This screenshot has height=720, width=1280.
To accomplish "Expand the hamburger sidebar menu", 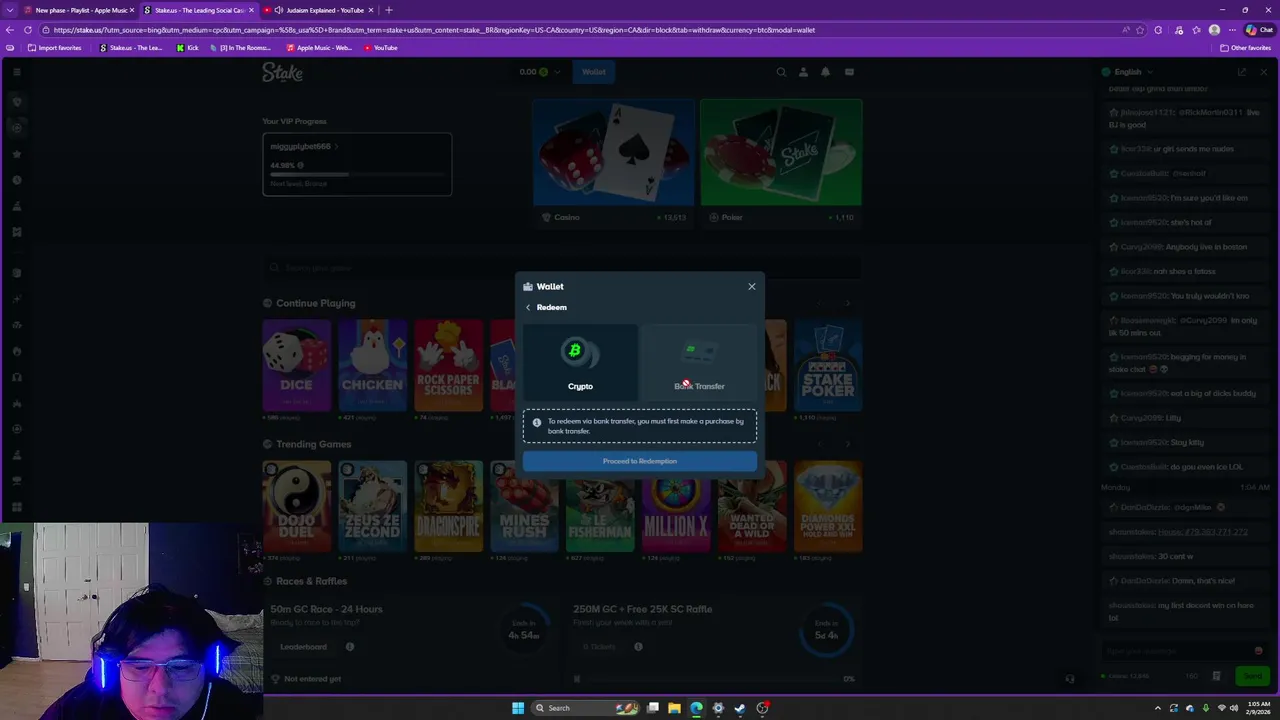I will point(17,72).
